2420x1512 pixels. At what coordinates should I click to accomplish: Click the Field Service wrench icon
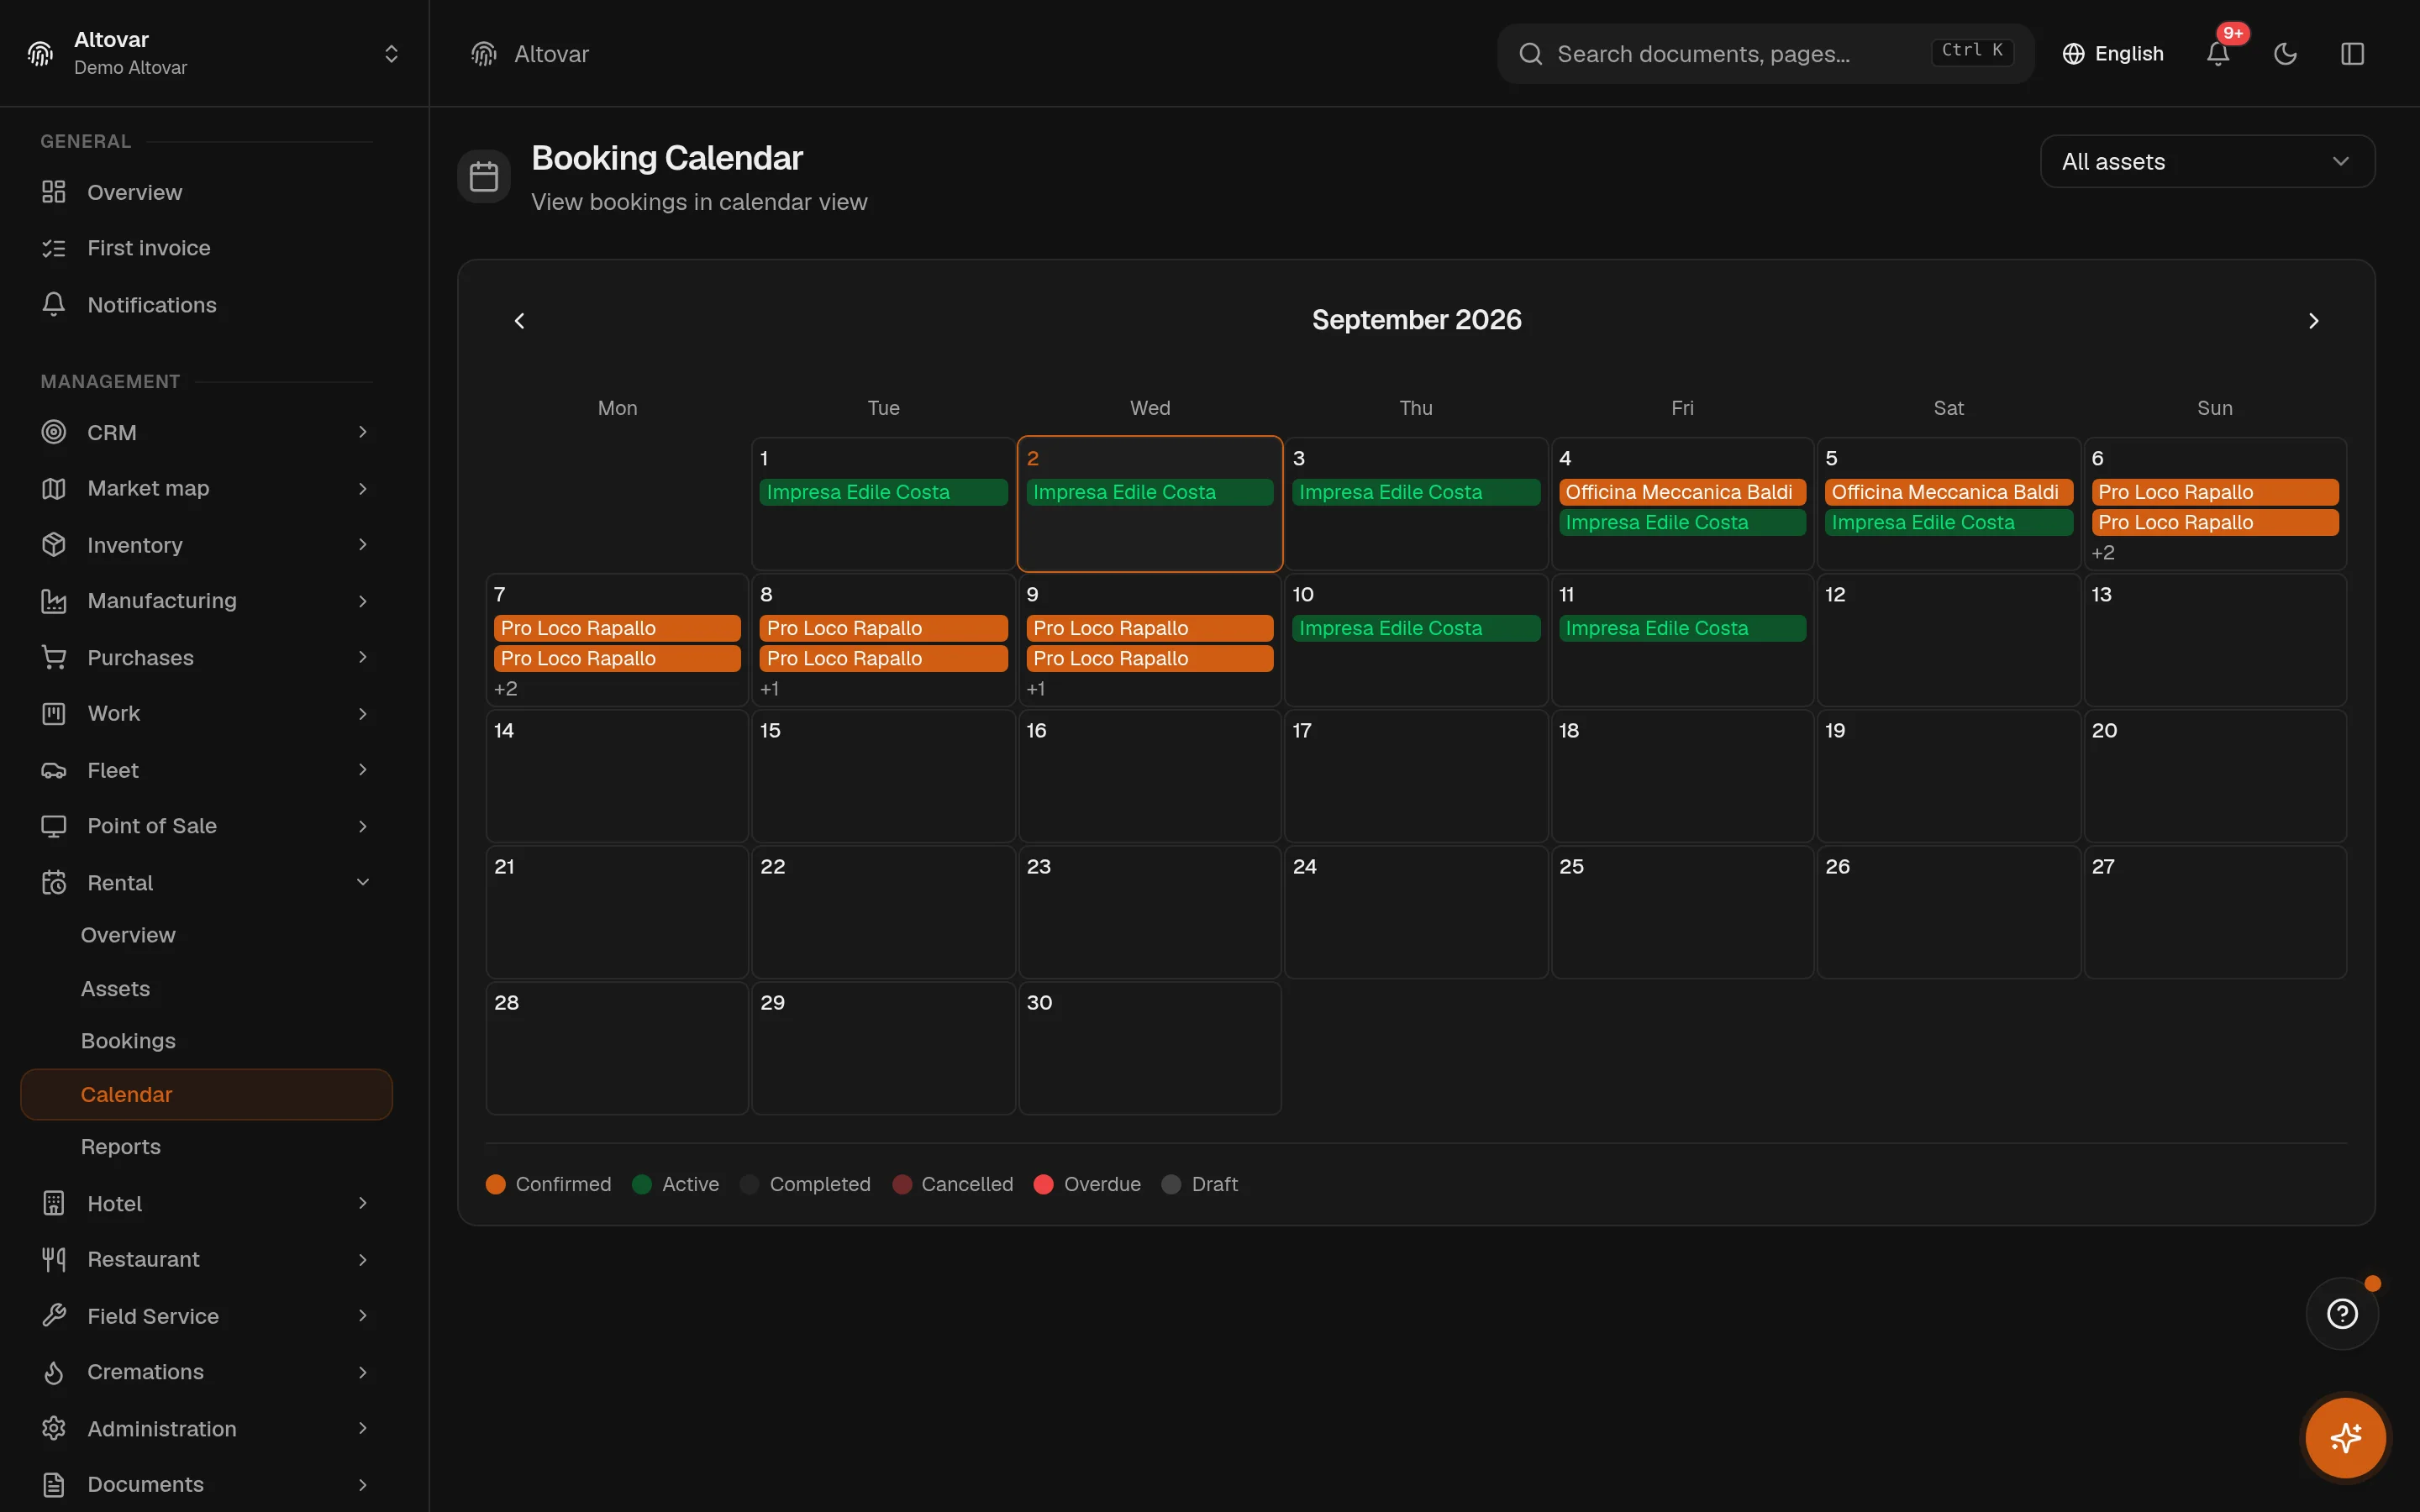pyautogui.click(x=54, y=1316)
